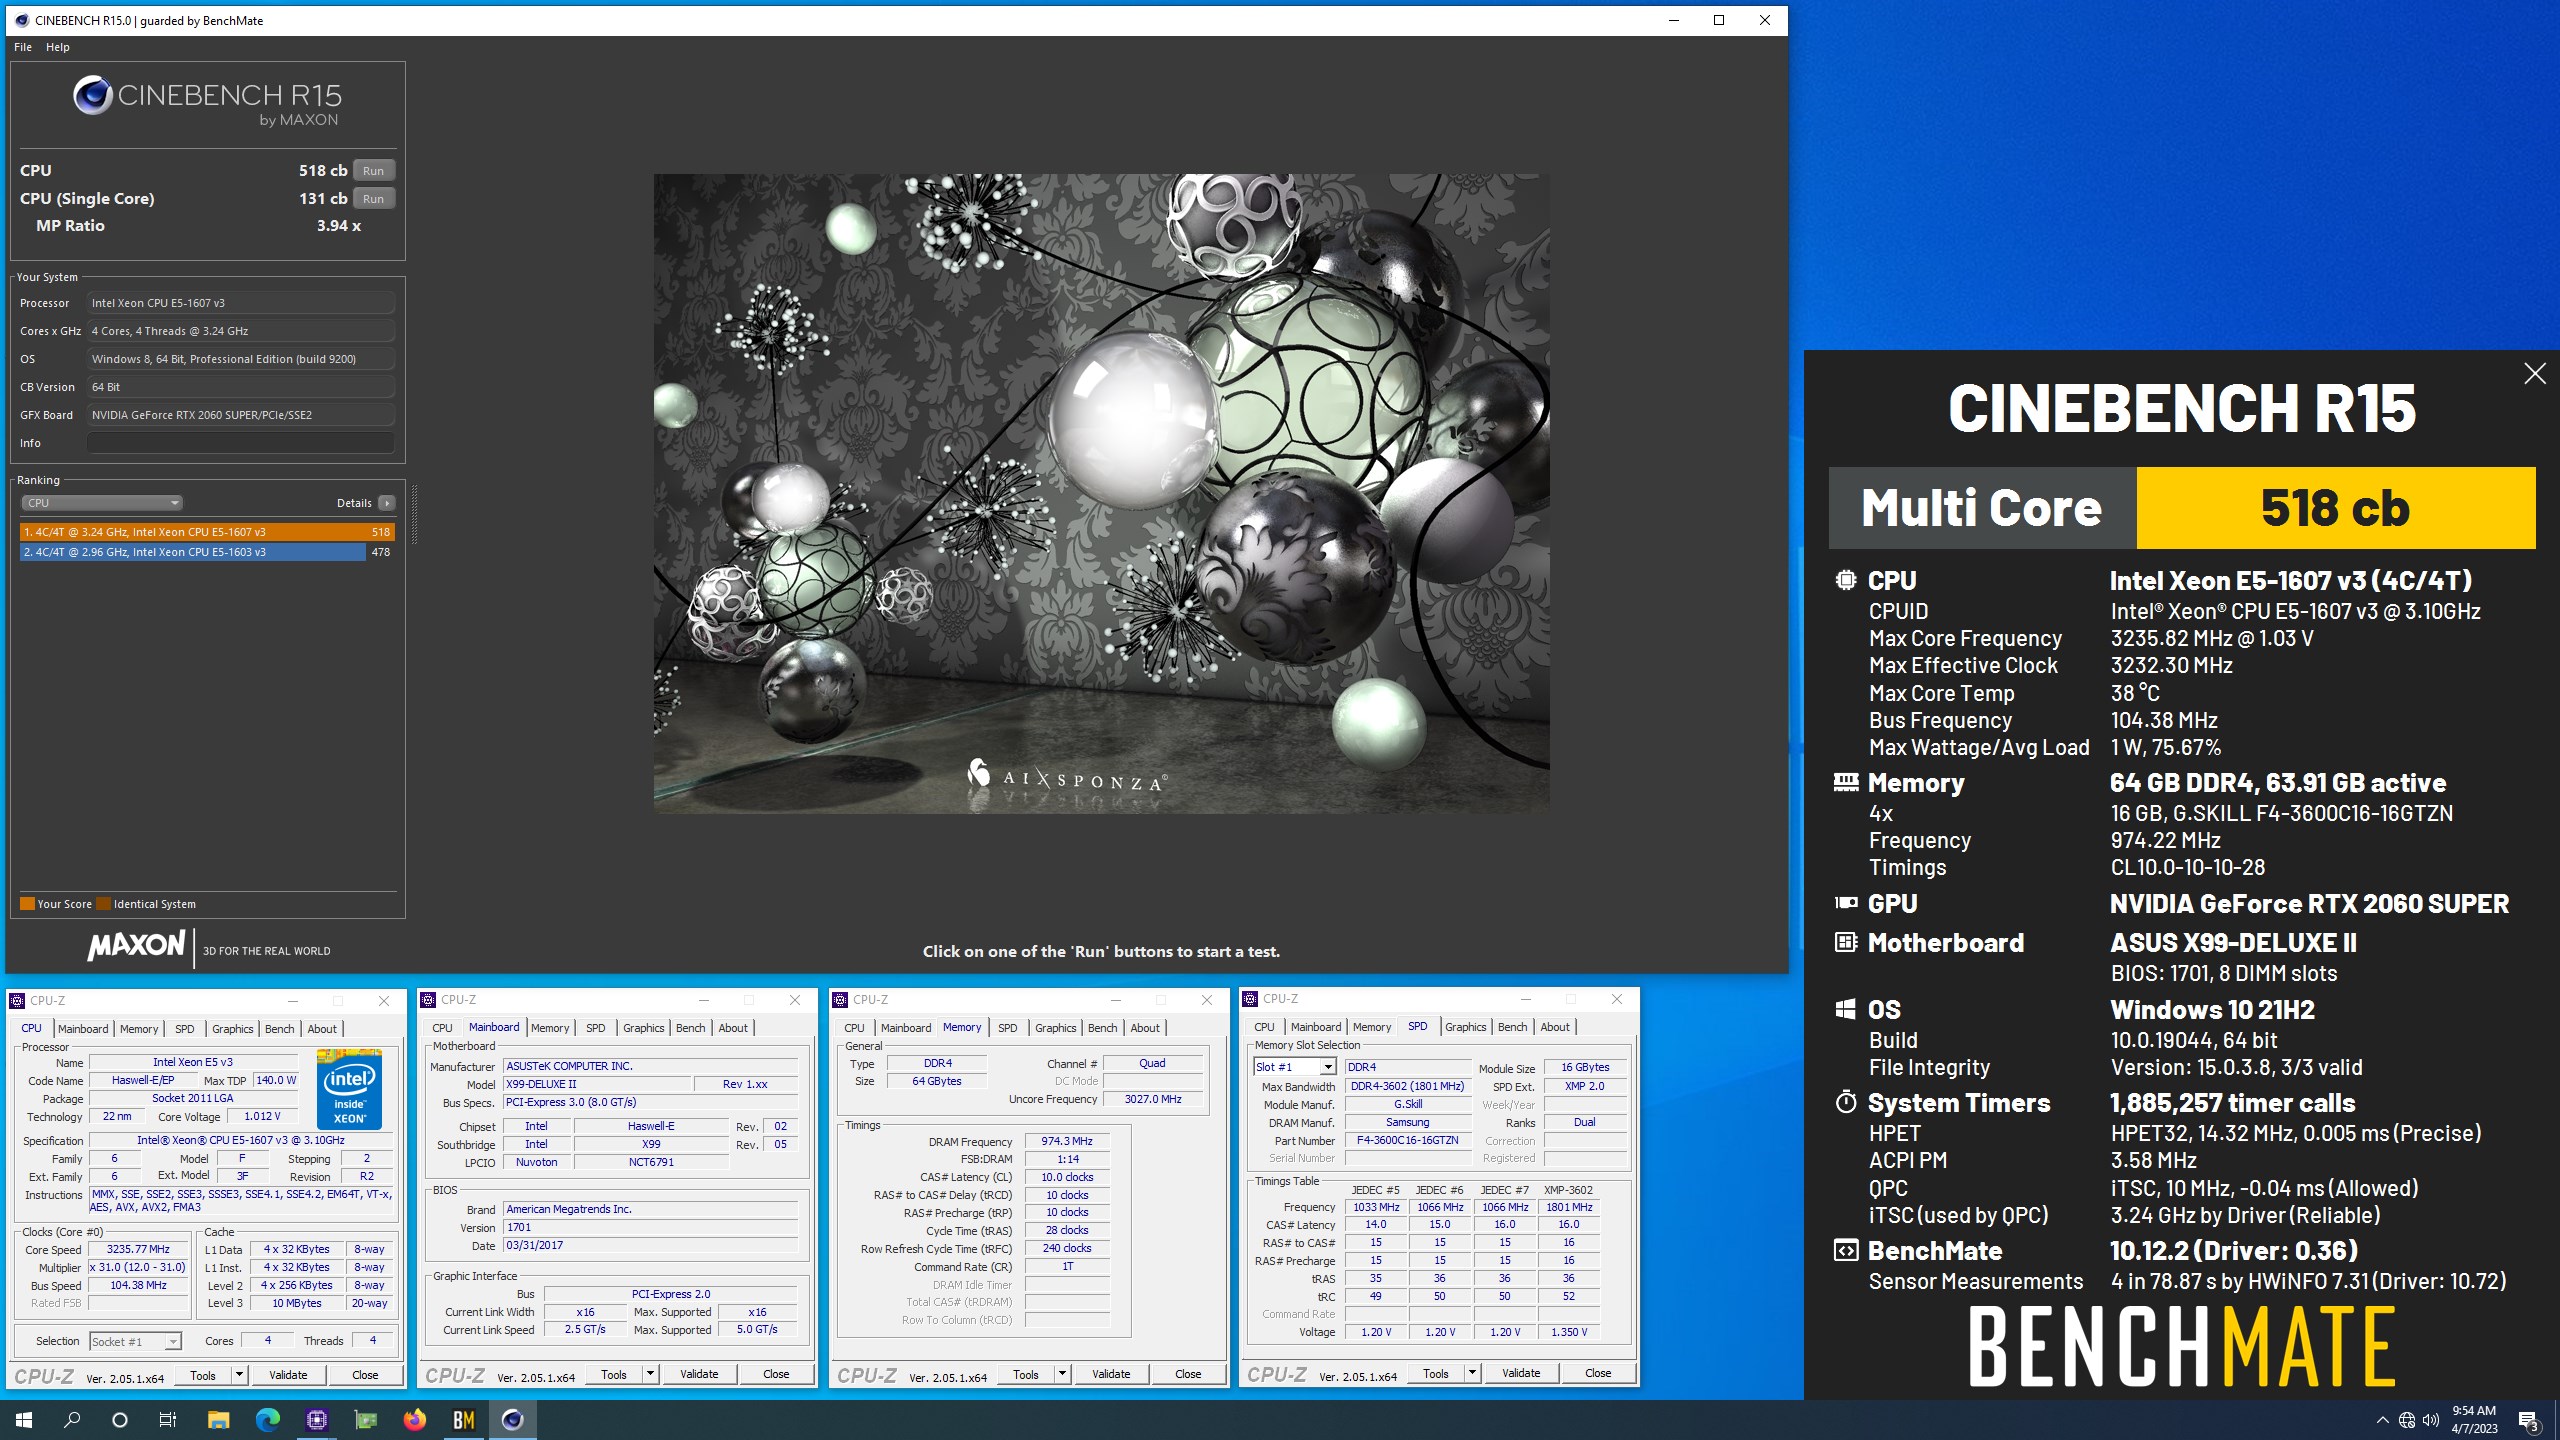
Task: Click the GFX Board RTX 2060 SUPER field
Action: pyautogui.click(x=240, y=415)
